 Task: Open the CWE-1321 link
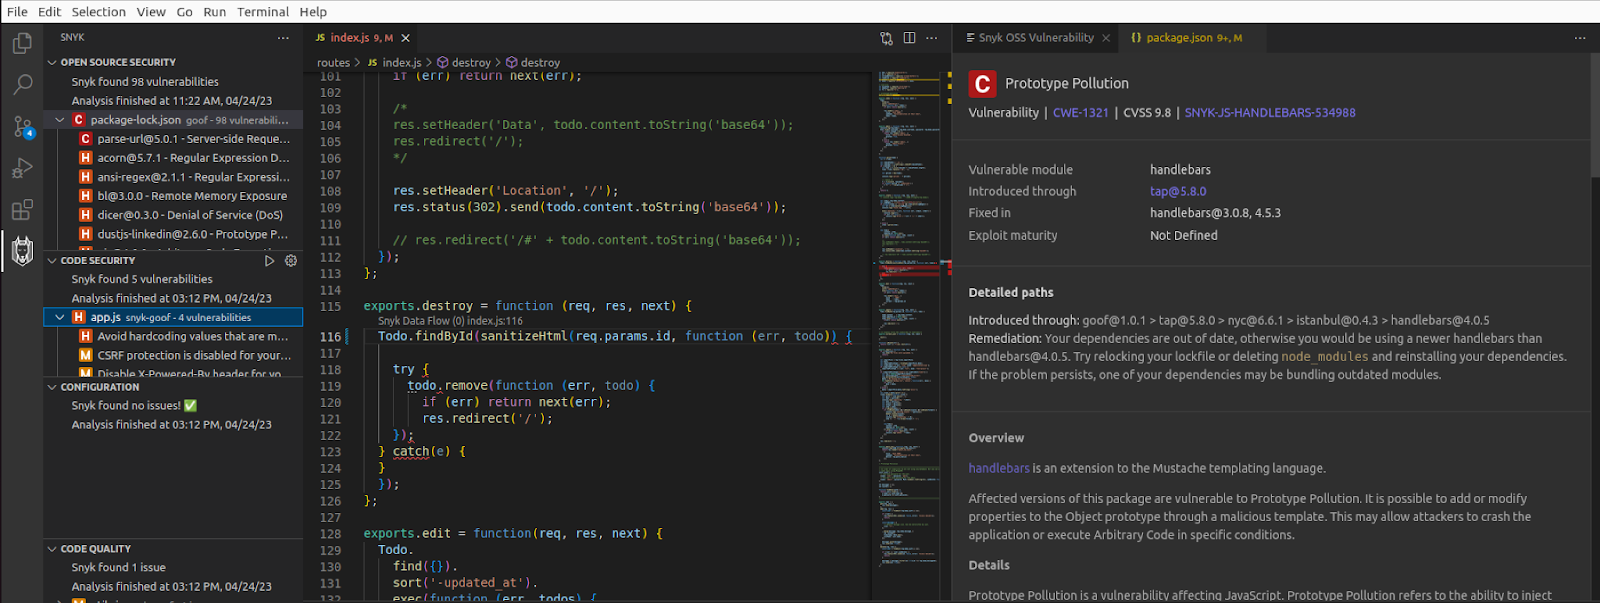[x=1080, y=113]
